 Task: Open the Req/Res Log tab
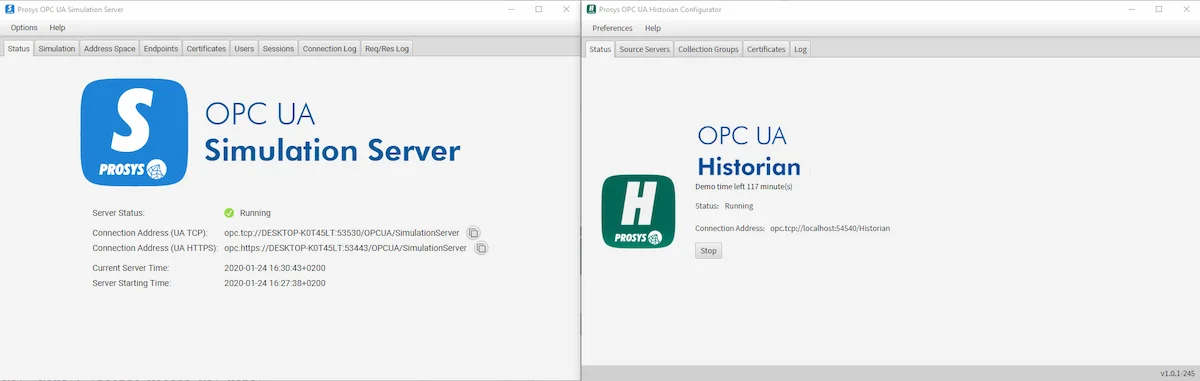click(386, 48)
